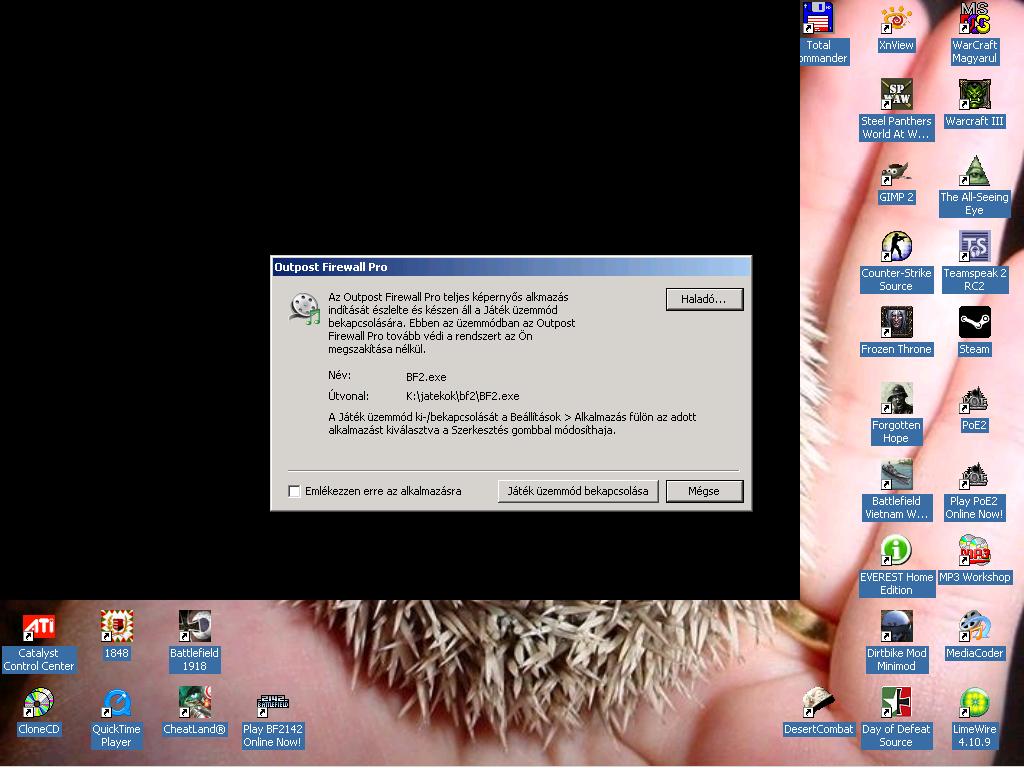1024x768 pixels.
Task: Select the Steam desktop icon
Action: point(974,324)
